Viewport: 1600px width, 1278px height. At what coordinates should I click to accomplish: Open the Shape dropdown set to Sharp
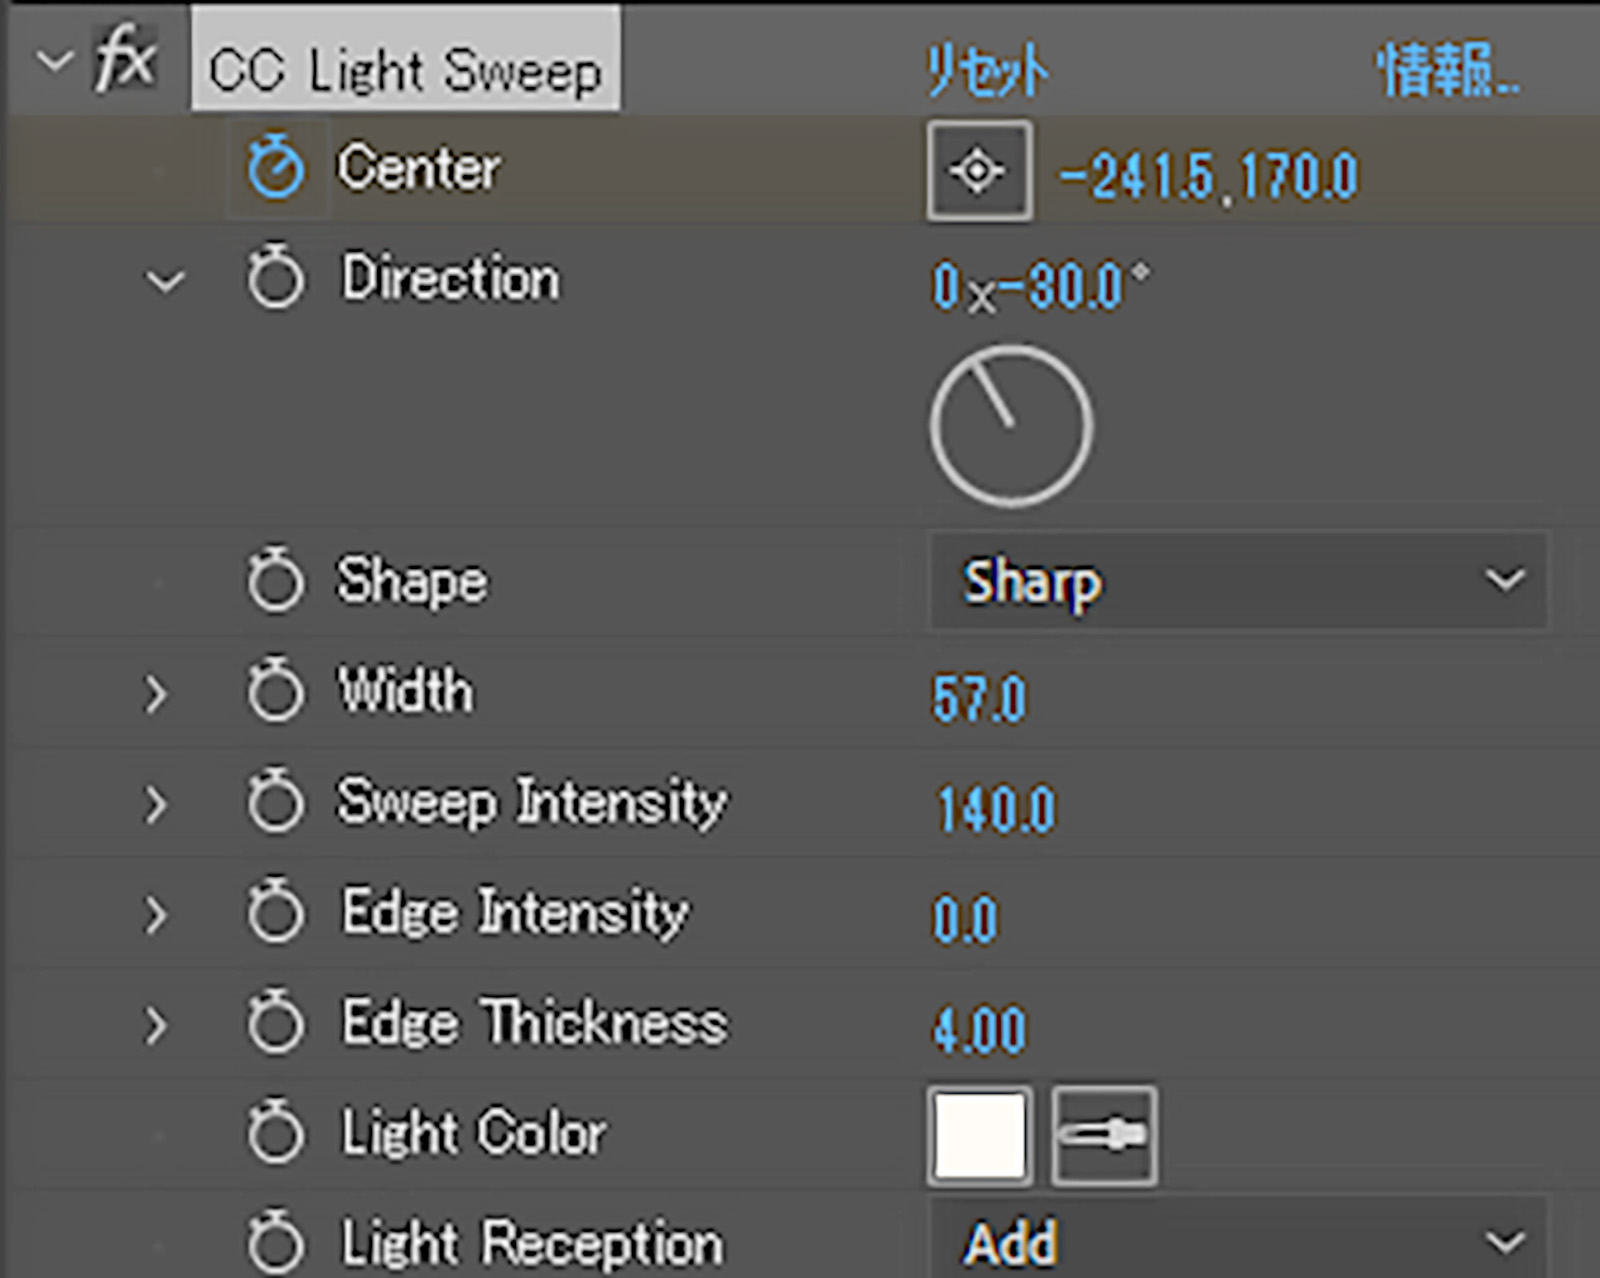tap(1238, 581)
